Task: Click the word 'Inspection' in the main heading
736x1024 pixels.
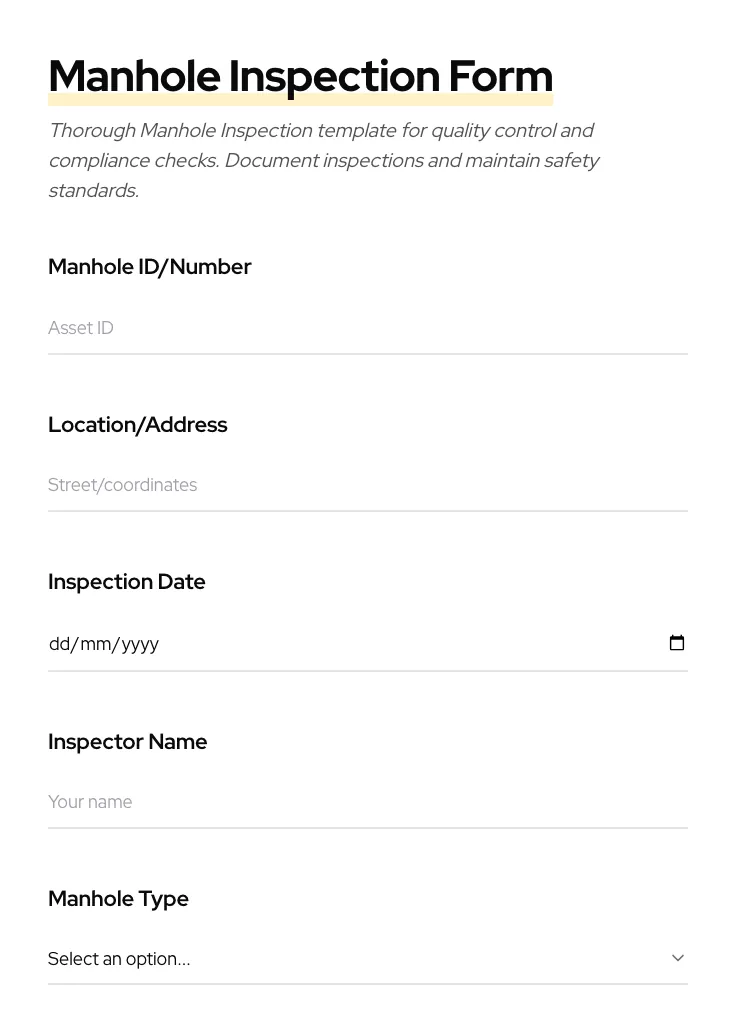Action: 334,77
